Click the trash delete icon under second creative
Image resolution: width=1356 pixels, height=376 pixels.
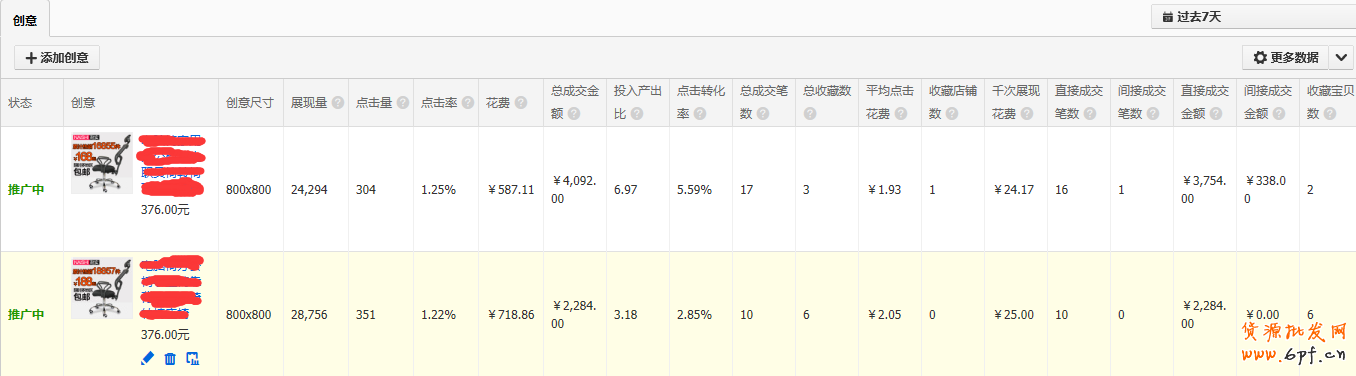[170, 358]
